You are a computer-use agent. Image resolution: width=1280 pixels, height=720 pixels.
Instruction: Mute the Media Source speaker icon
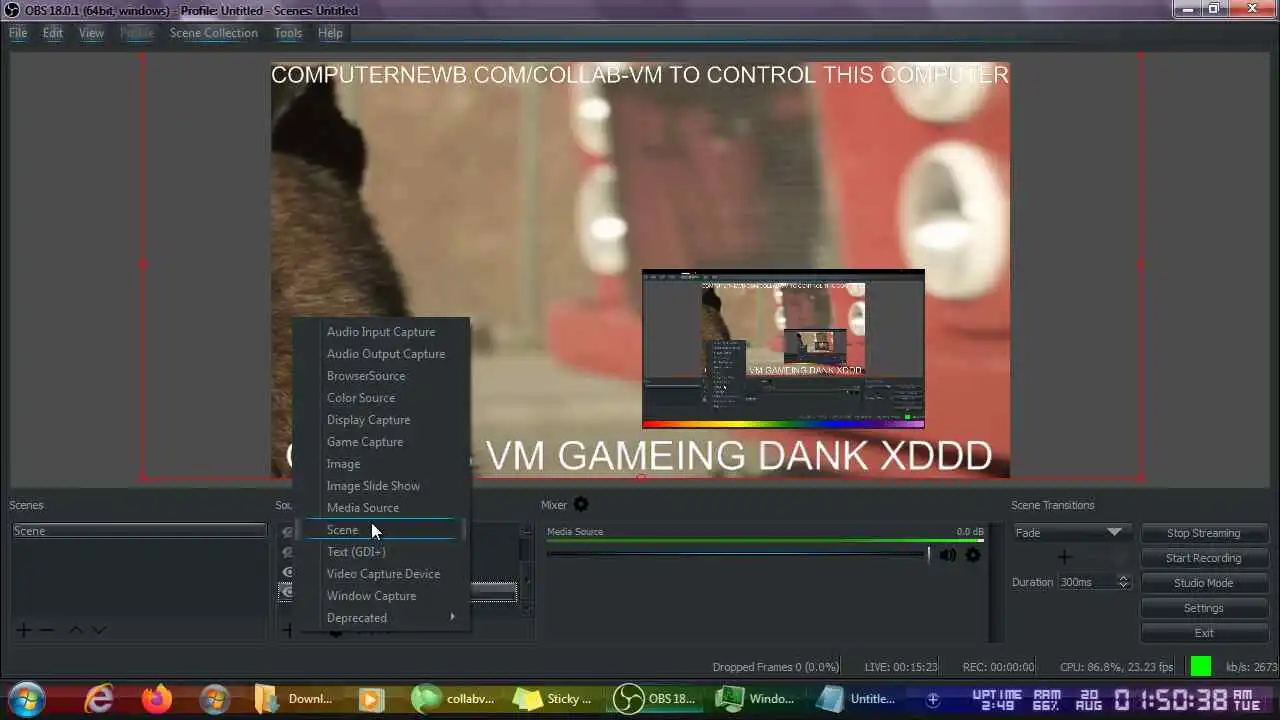coord(947,555)
